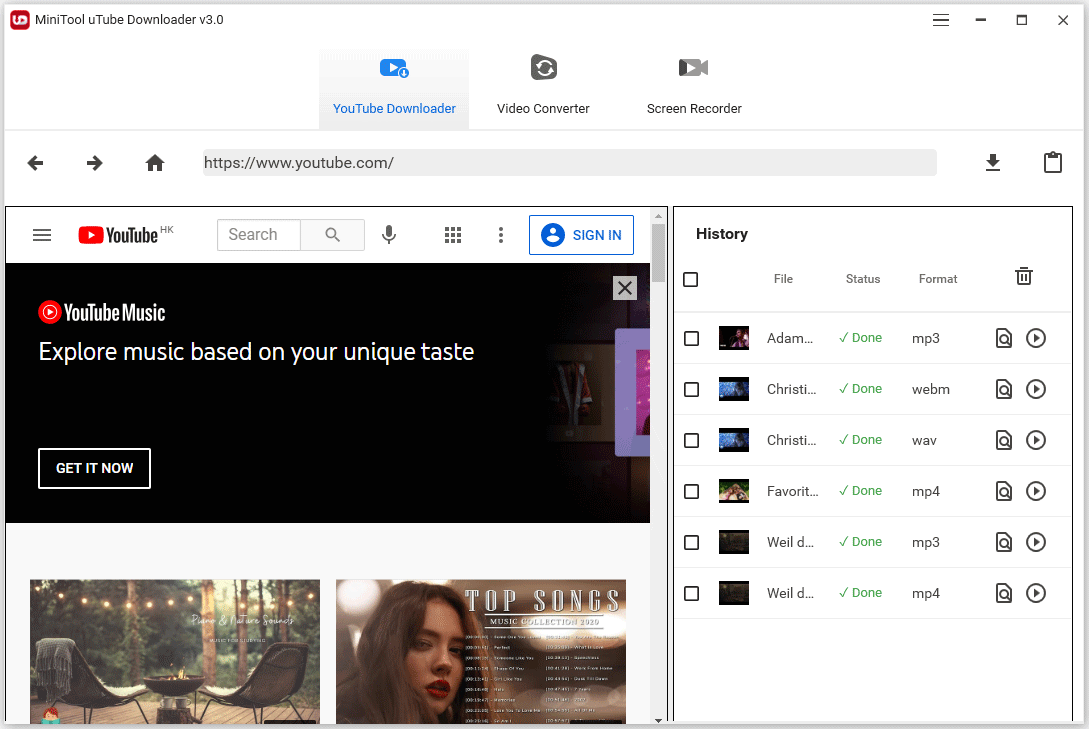Navigate forward with right arrow icon
Viewport: 1089px width, 729px height.
click(x=95, y=163)
